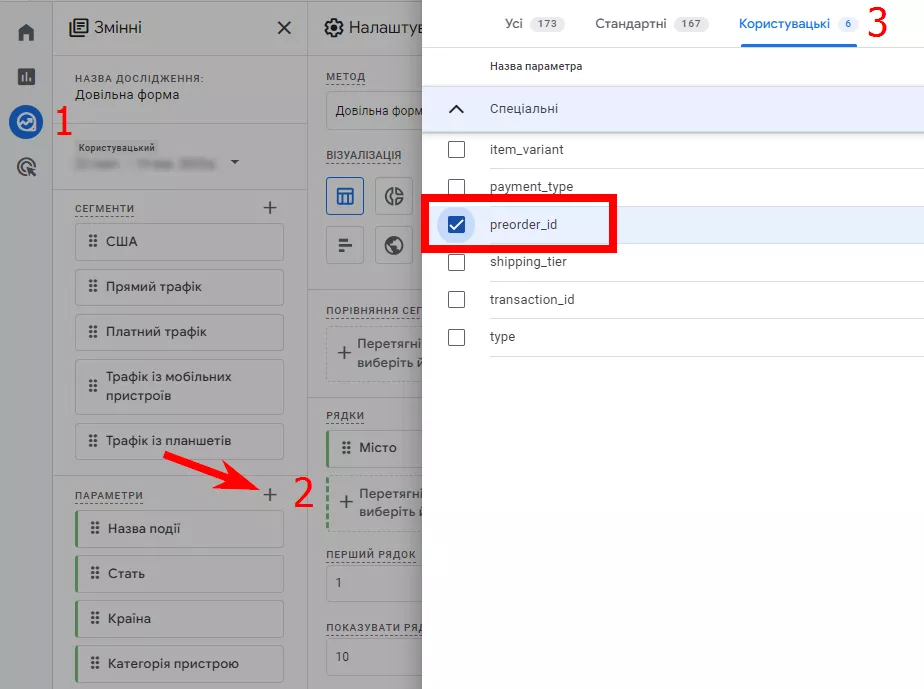Image resolution: width=924 pixels, height=689 pixels.
Task: Click drag handle of Трафік із планшетів
Action: 93,441
